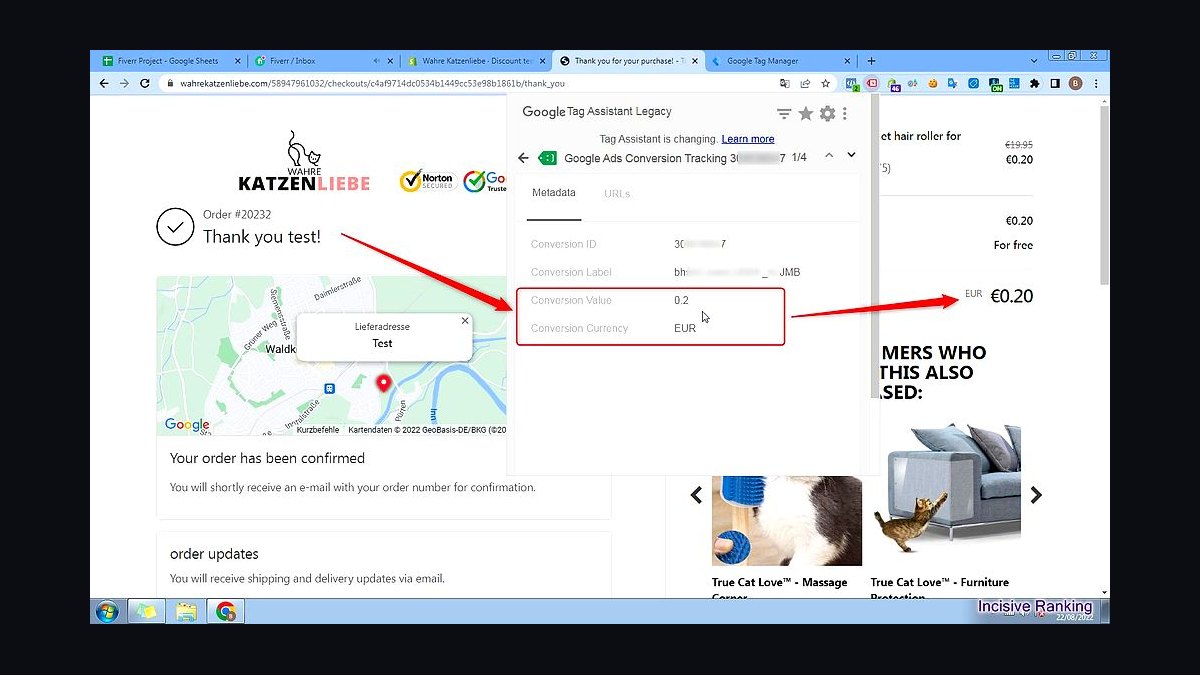Open the profile avatar B
Screen dimensions: 1200x675
(1075, 84)
